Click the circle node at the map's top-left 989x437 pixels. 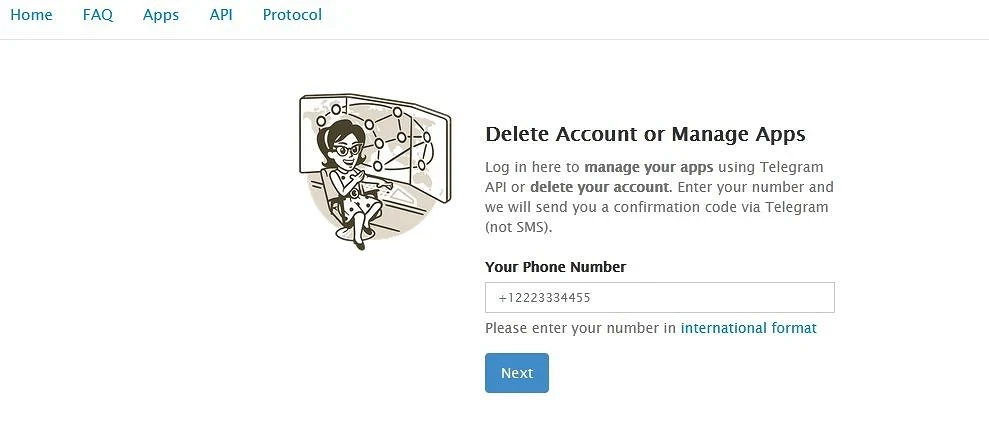tap(321, 120)
